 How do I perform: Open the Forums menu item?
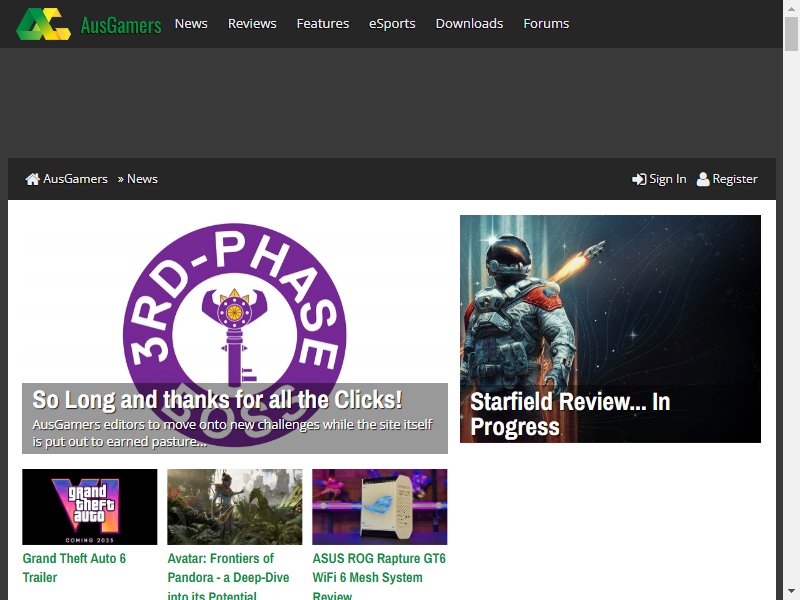pyautogui.click(x=546, y=23)
